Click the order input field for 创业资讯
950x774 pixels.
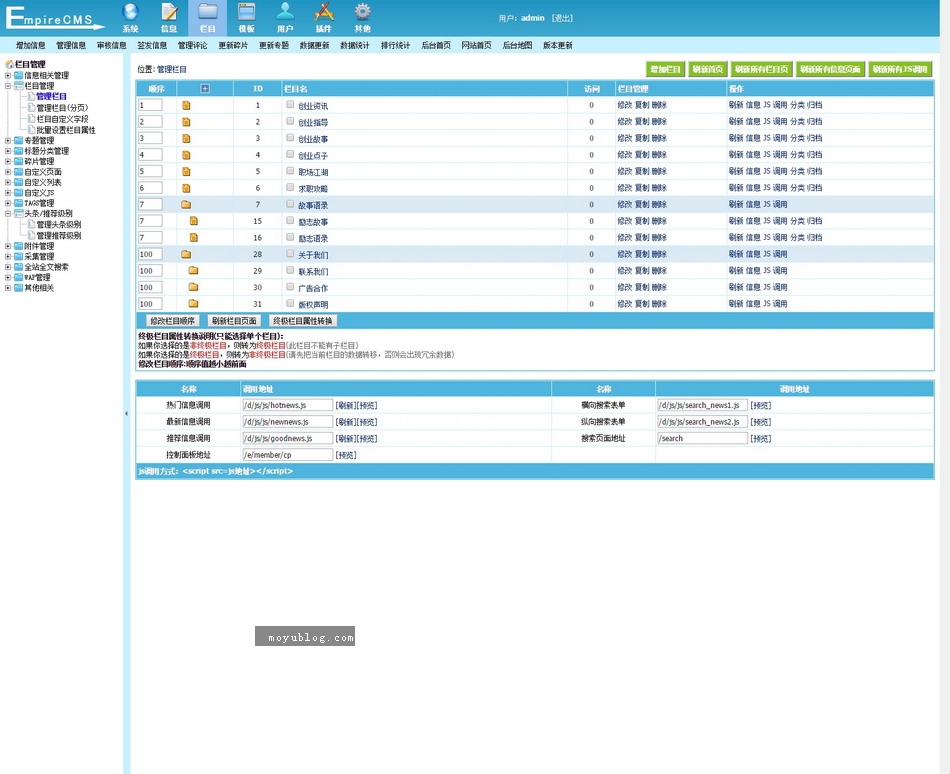150,105
